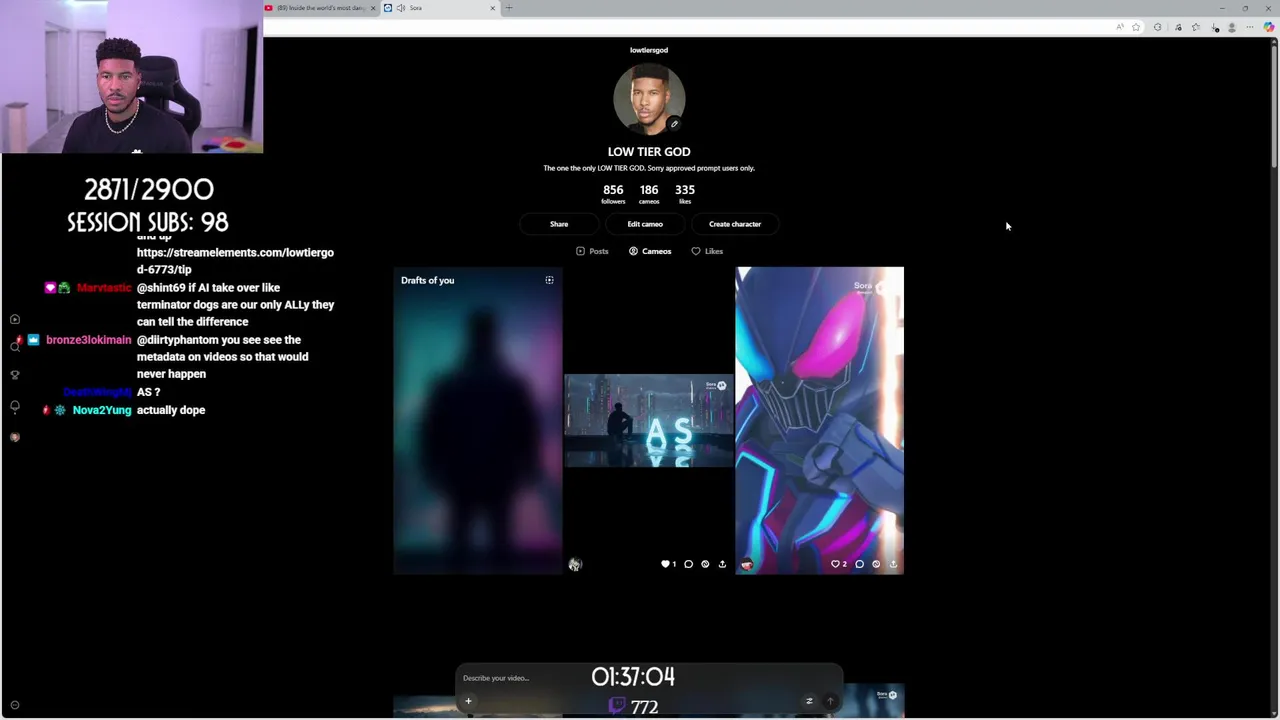Open search in the Sora sidebar
The width and height of the screenshot is (1280, 720).
15,346
